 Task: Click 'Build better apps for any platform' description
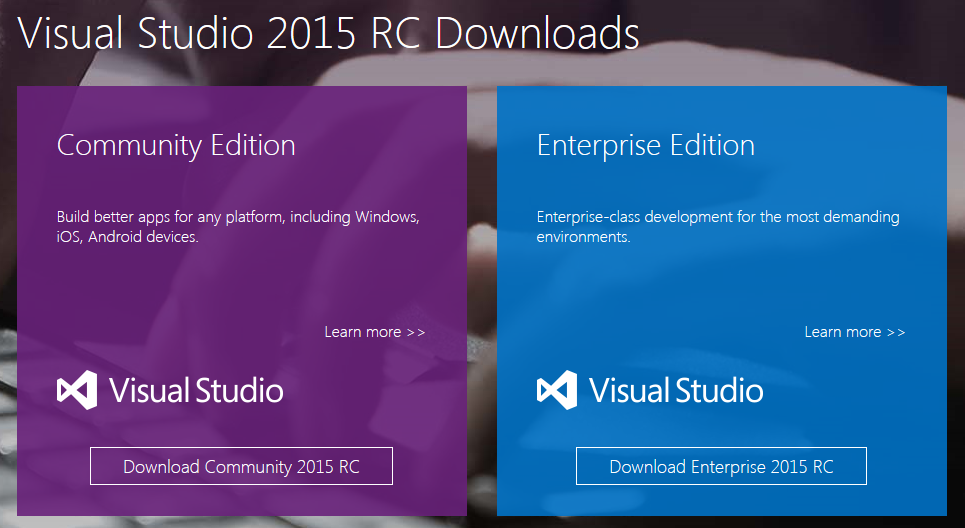click(238, 226)
